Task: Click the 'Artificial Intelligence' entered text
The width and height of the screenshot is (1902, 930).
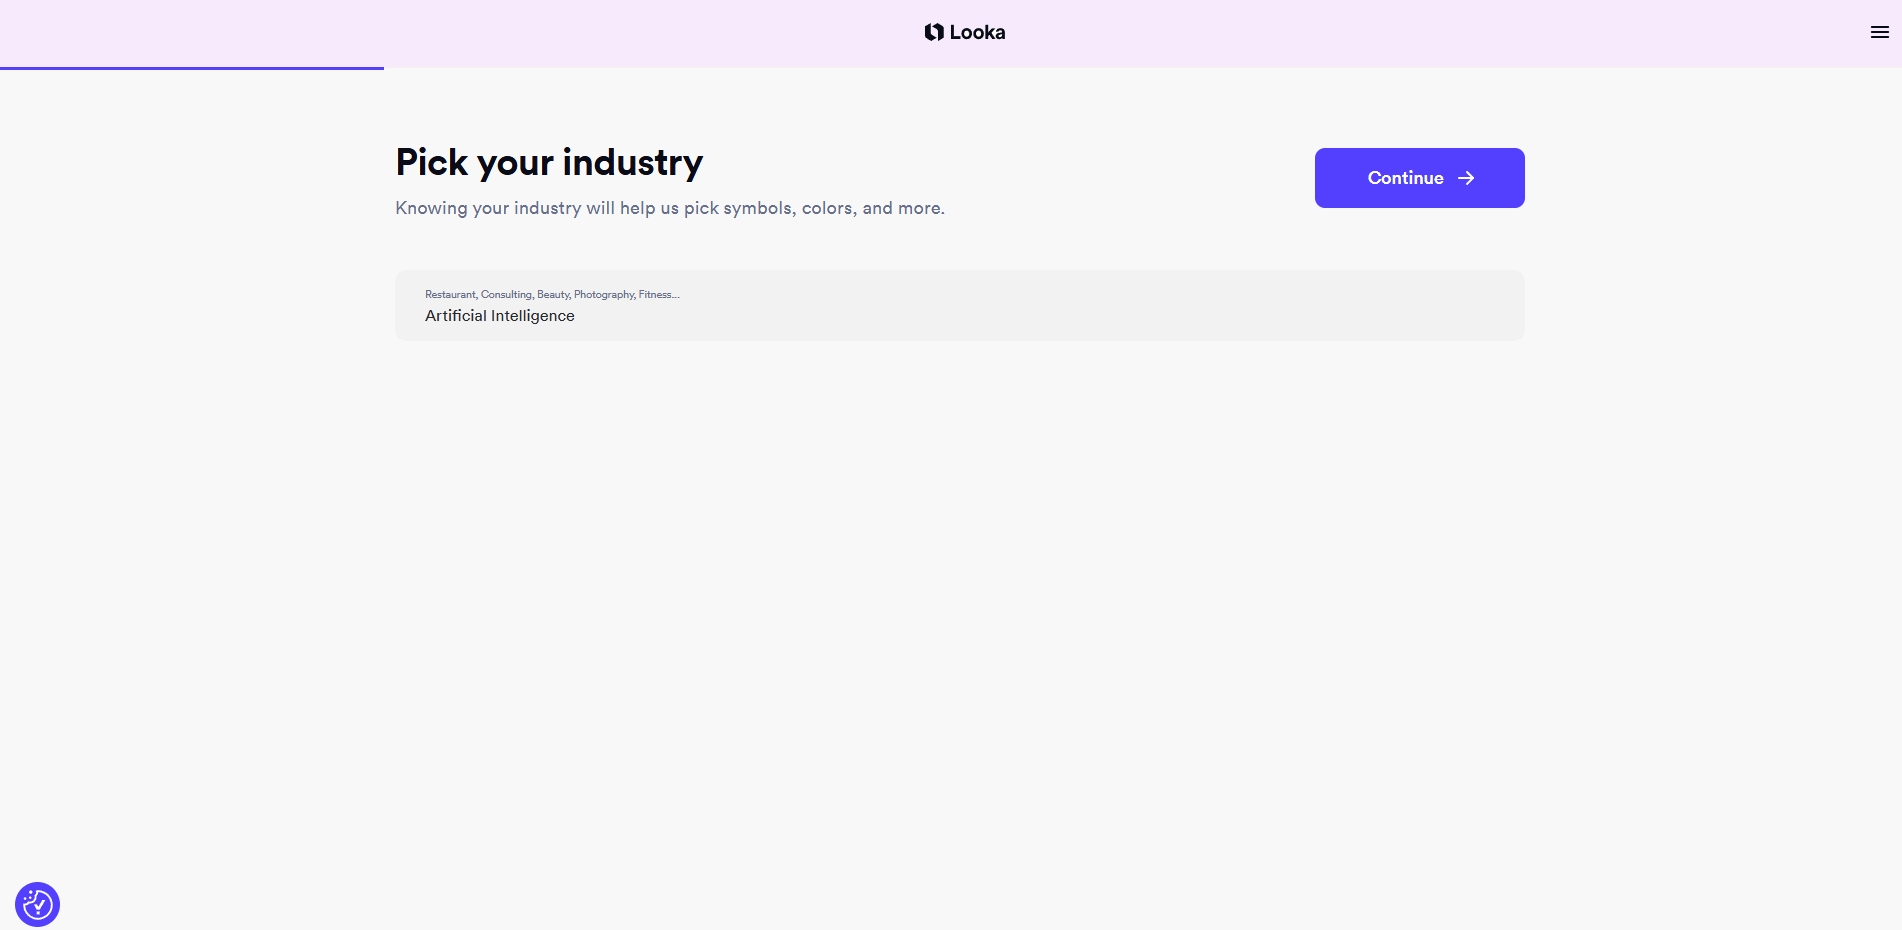Action: point(499,316)
